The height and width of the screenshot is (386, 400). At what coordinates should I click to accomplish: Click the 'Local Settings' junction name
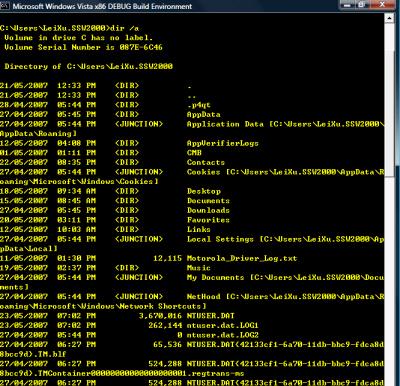coord(220,239)
